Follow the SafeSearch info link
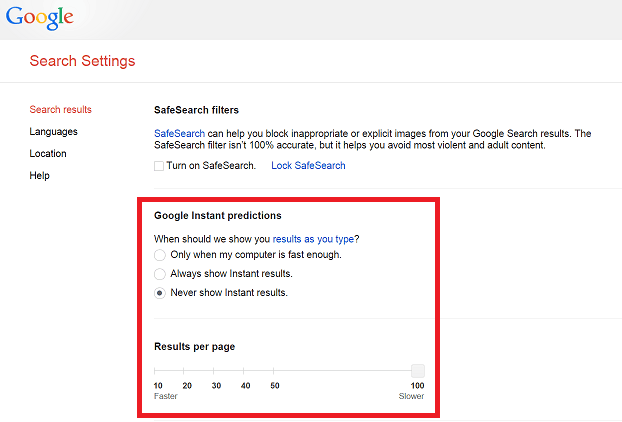Image resolution: width=622 pixels, height=422 pixels. click(x=179, y=133)
